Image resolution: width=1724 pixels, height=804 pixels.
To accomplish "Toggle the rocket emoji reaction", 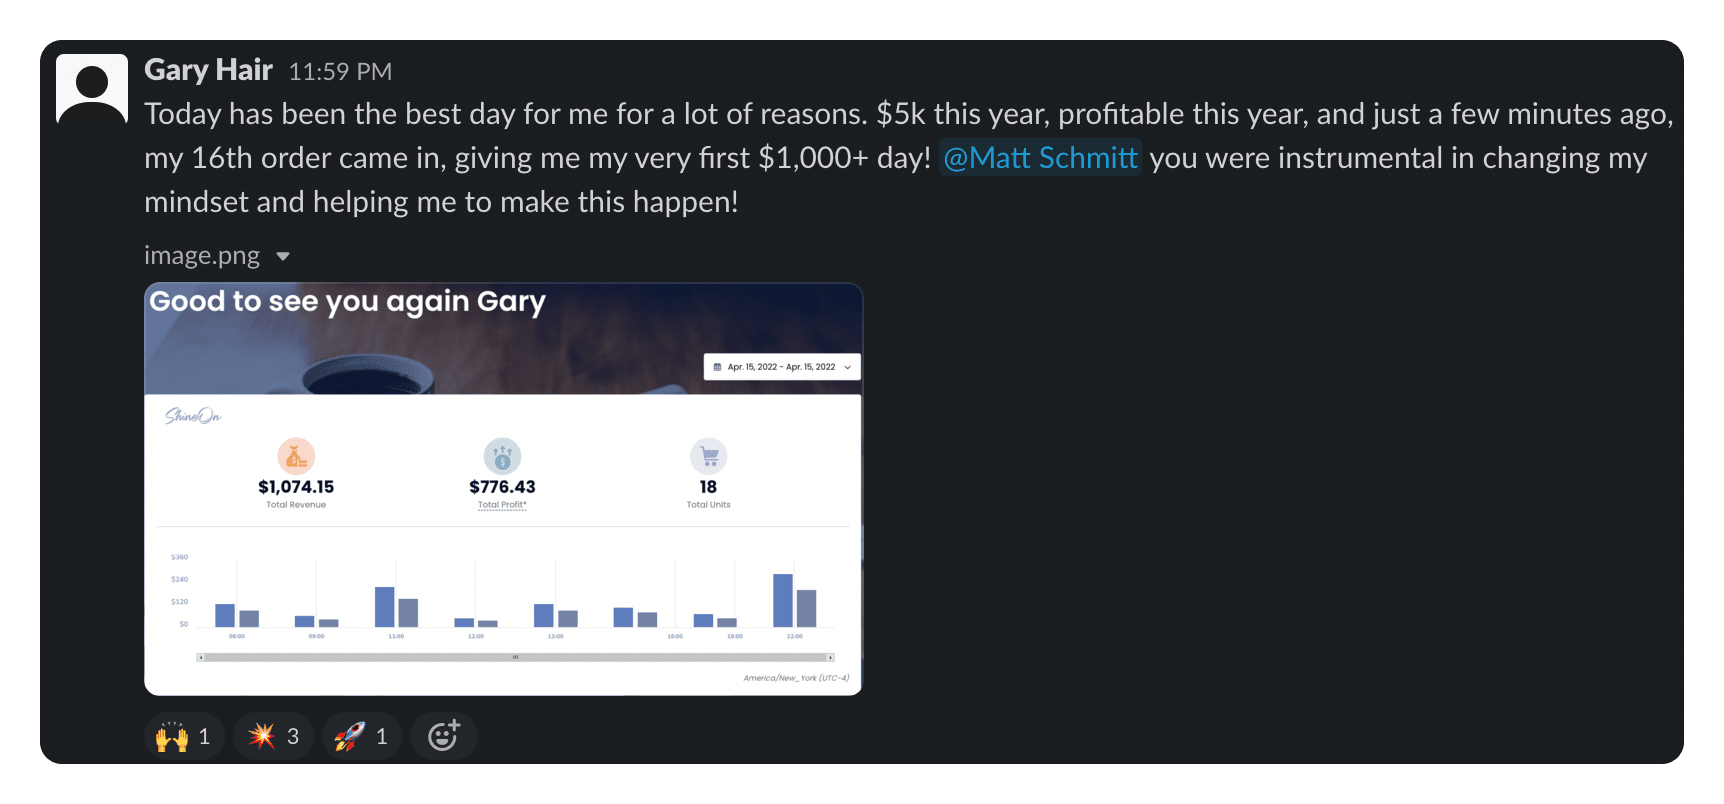I will point(362,737).
